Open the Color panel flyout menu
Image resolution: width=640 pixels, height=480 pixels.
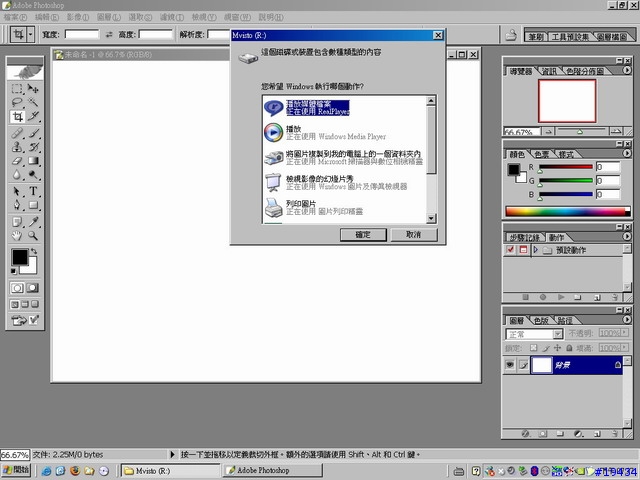627,153
